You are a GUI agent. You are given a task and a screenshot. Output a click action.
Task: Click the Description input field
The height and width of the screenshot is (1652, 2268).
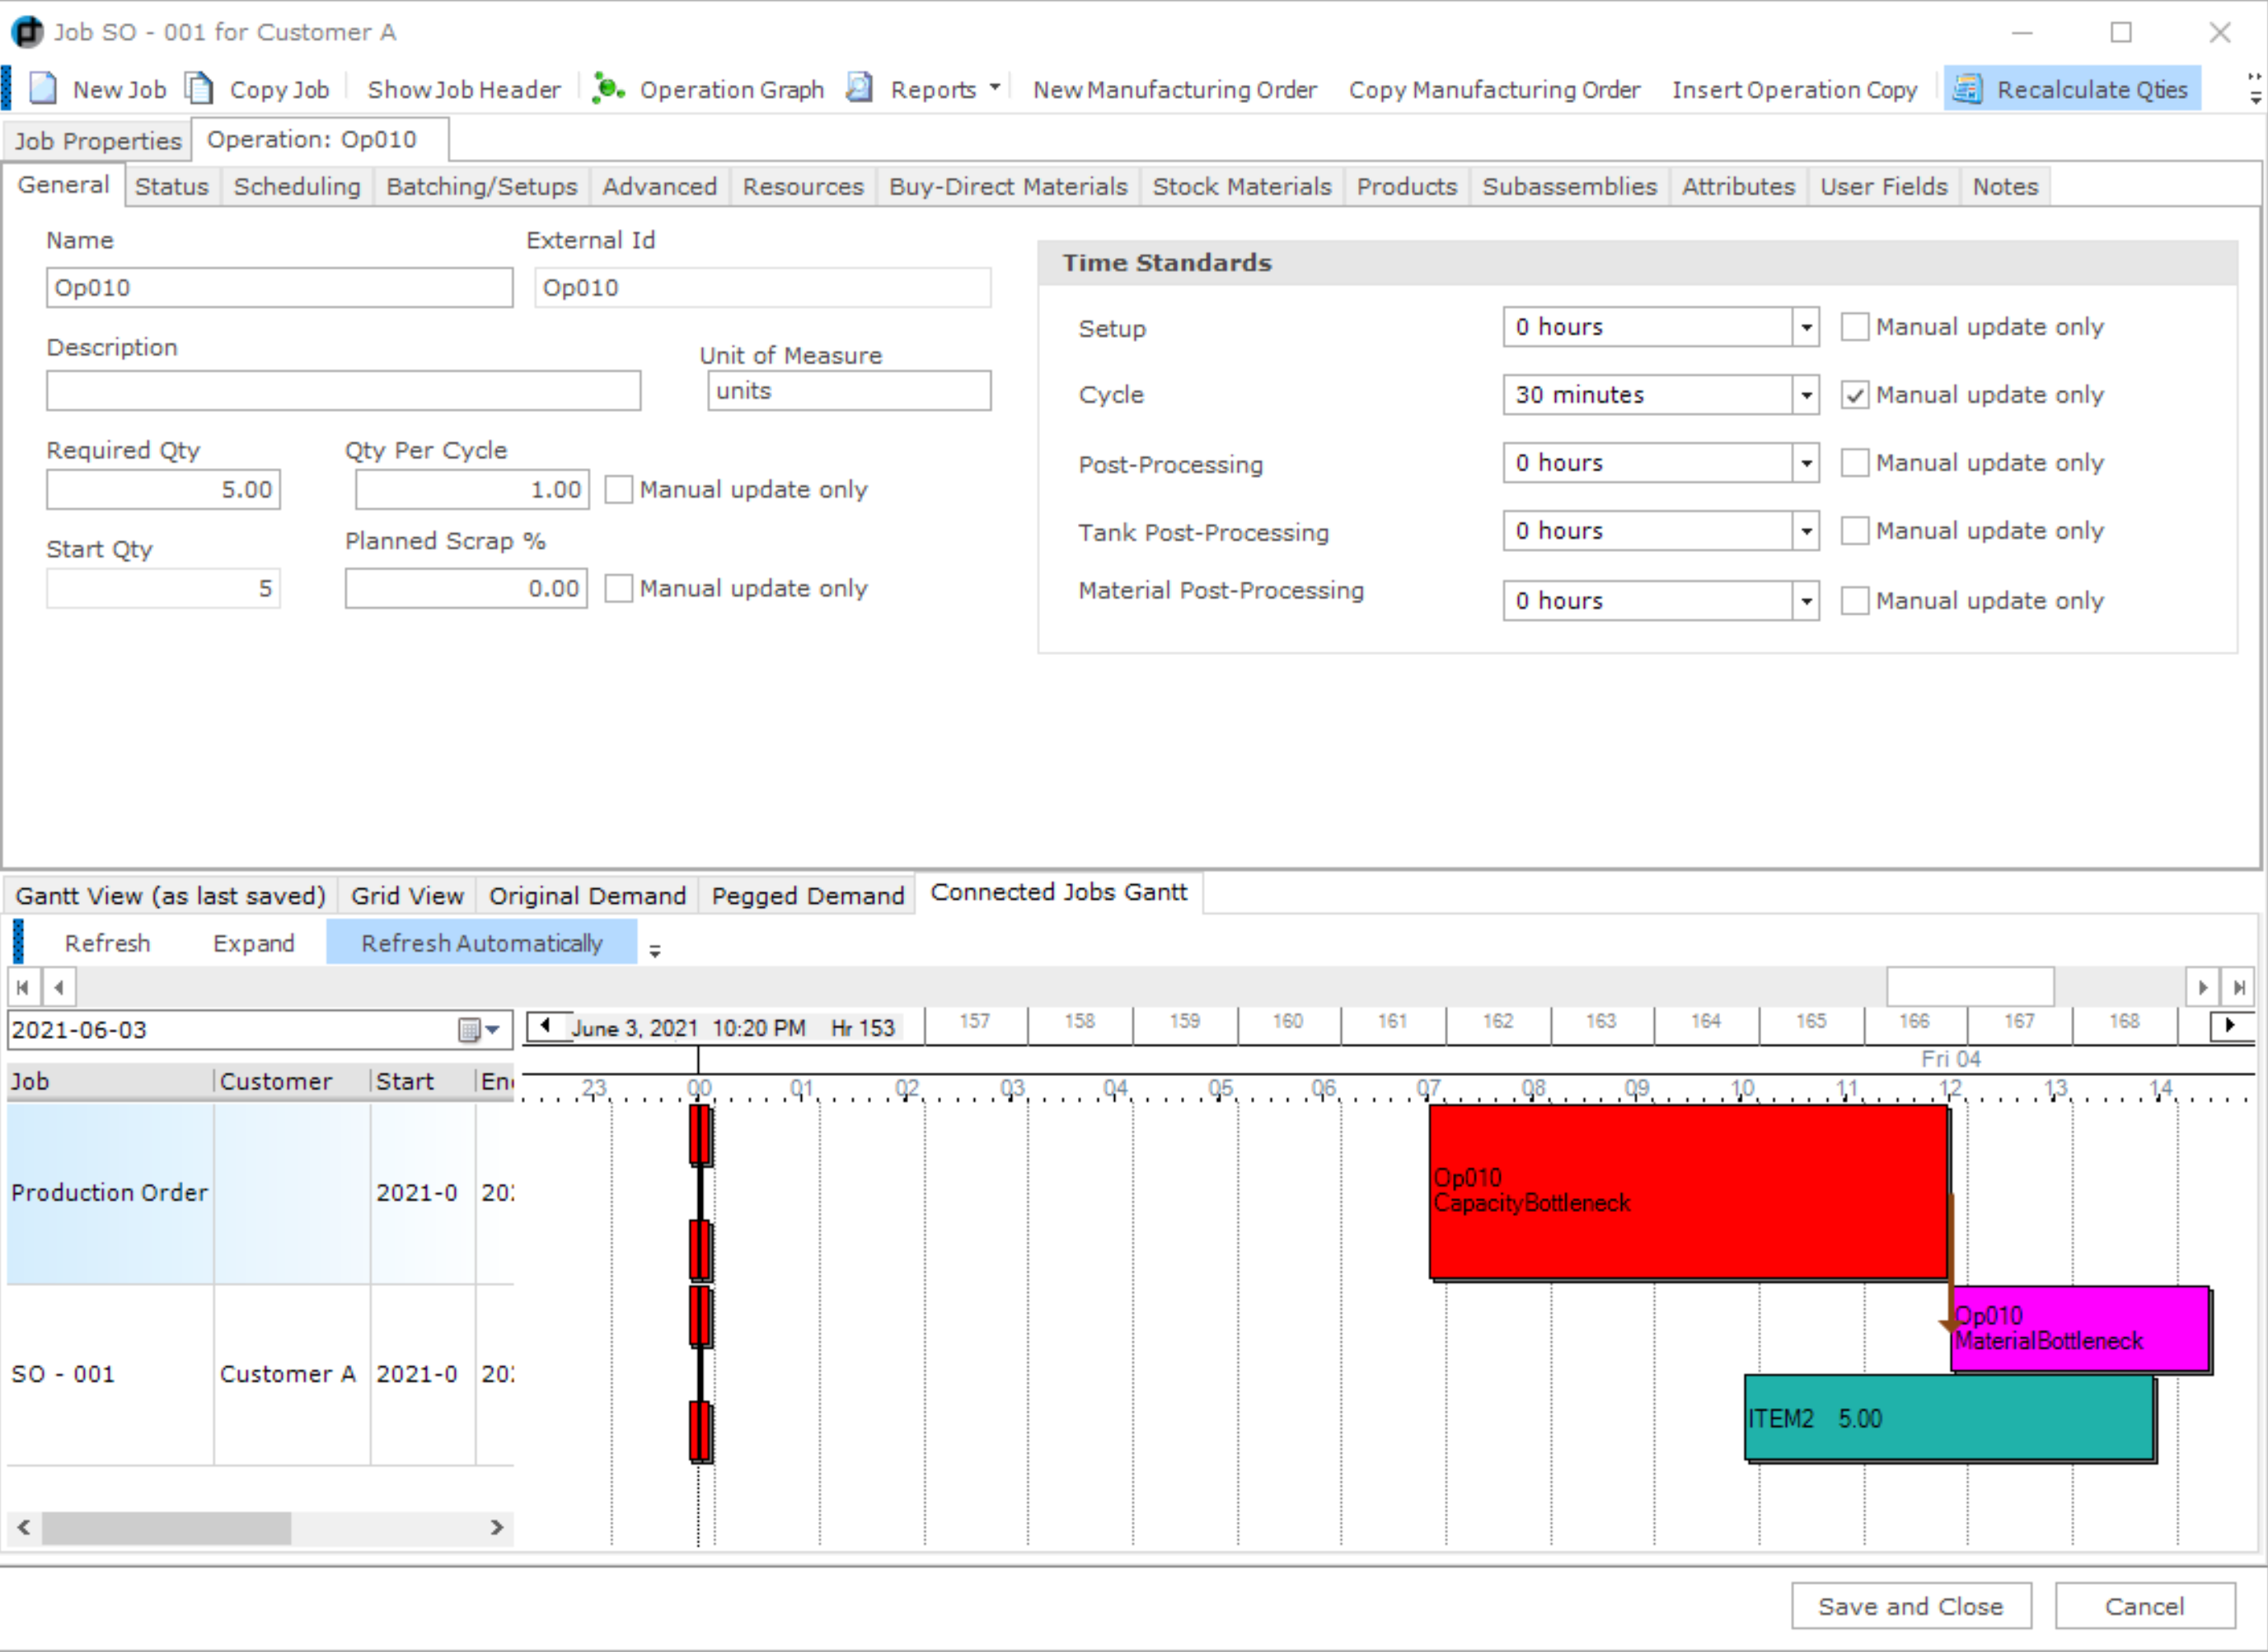[x=344, y=392]
